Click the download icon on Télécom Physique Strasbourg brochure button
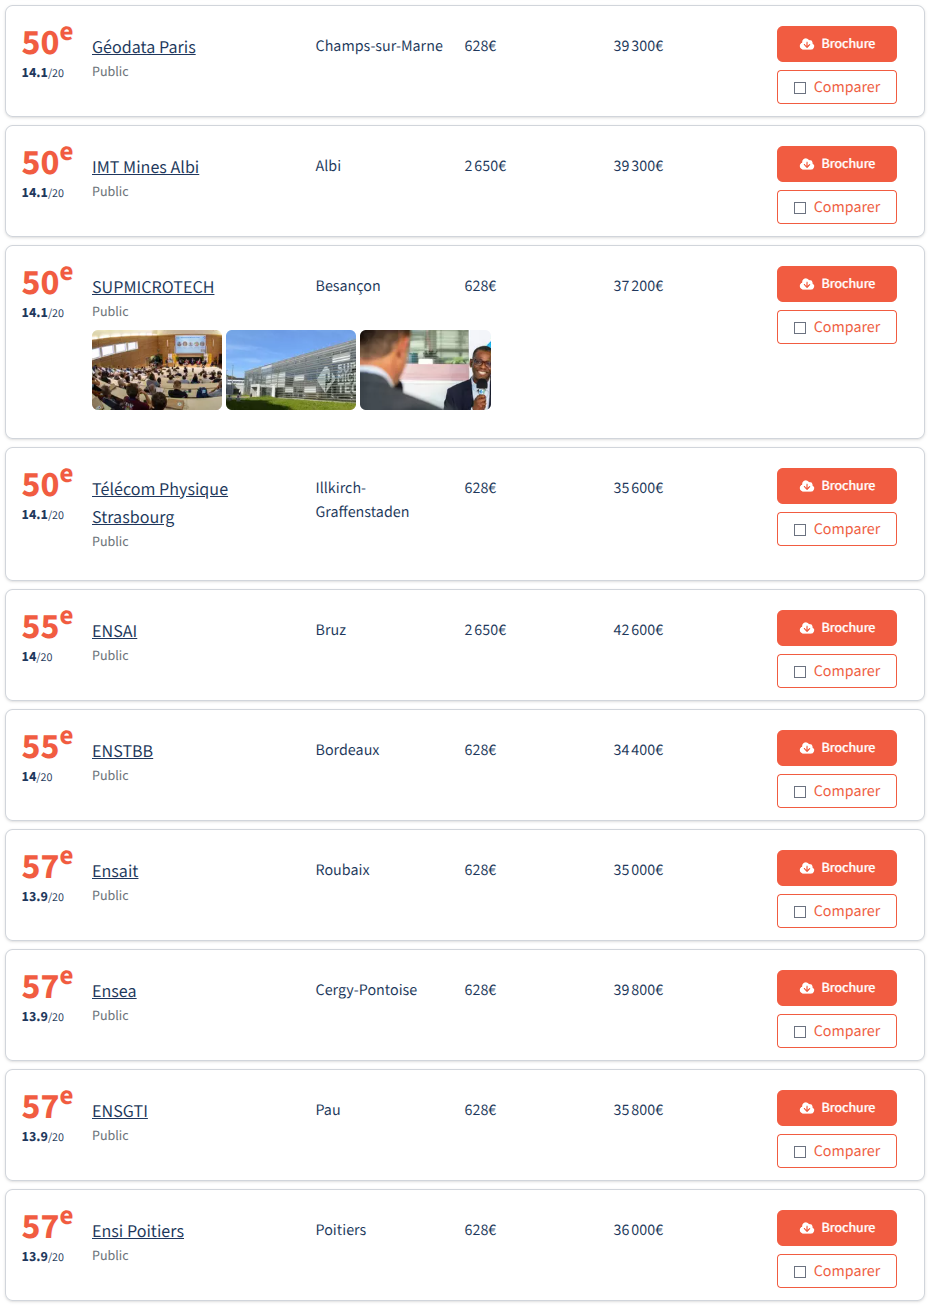 (807, 486)
